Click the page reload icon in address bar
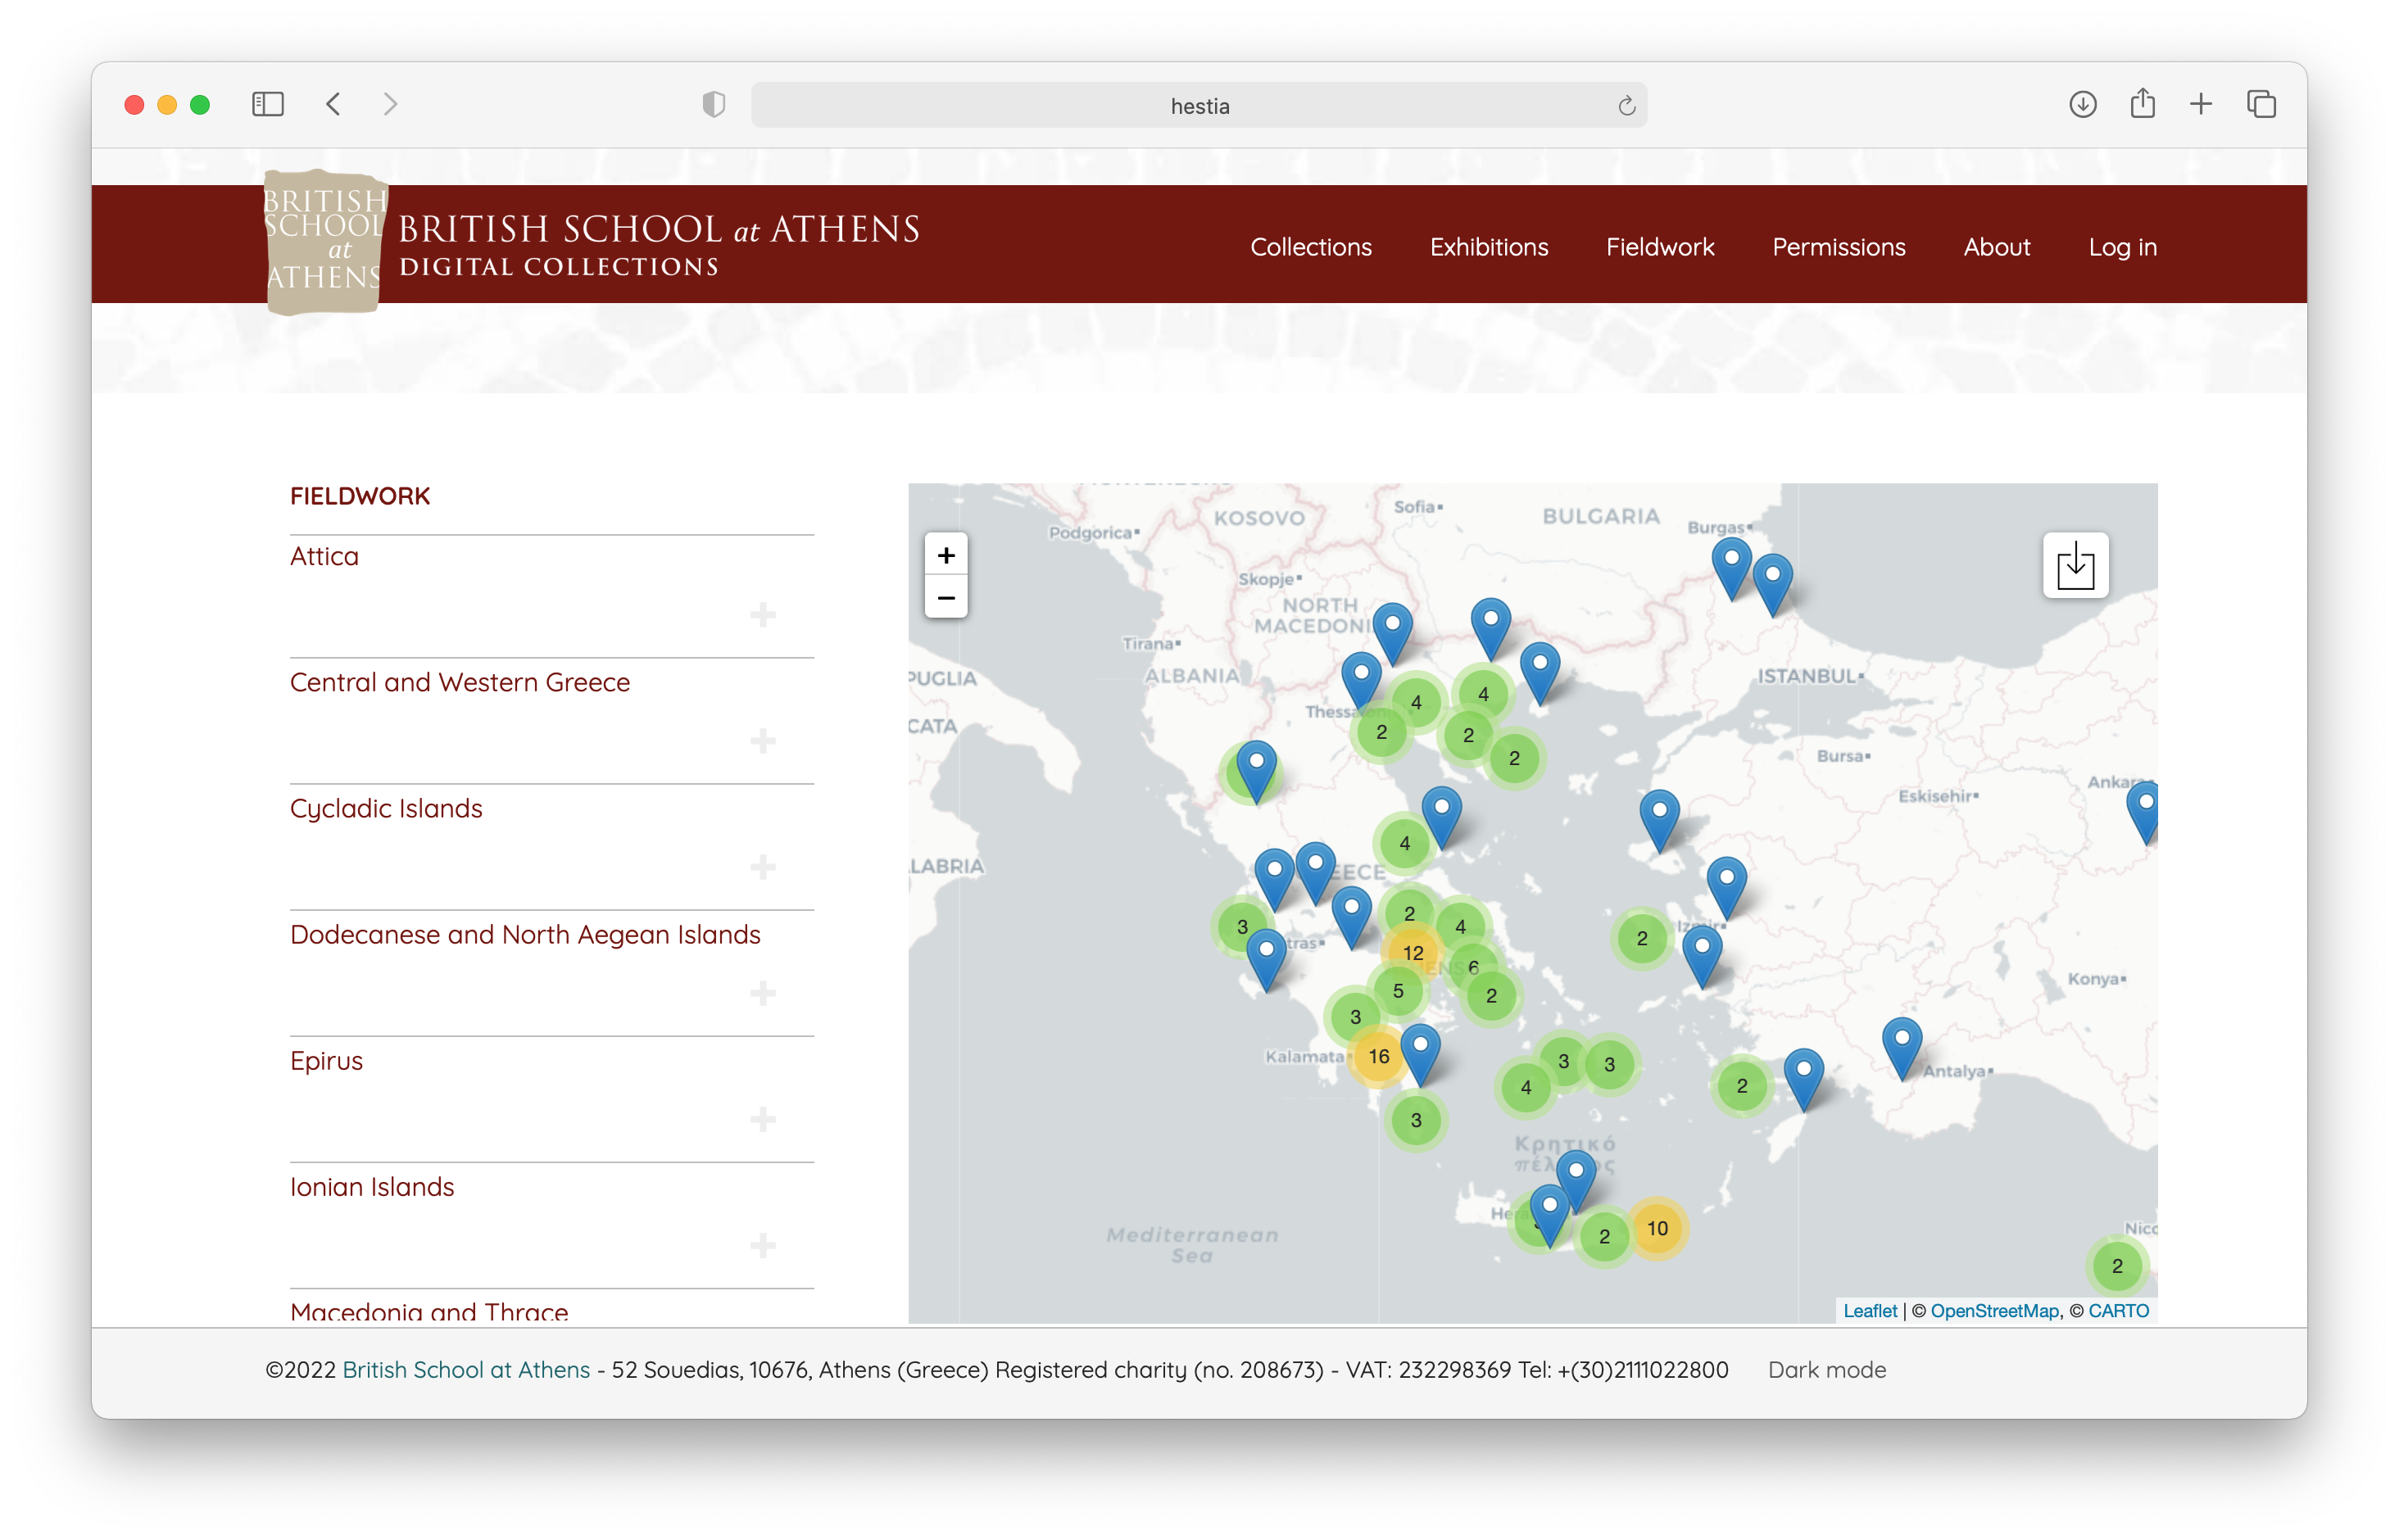 1626,106
